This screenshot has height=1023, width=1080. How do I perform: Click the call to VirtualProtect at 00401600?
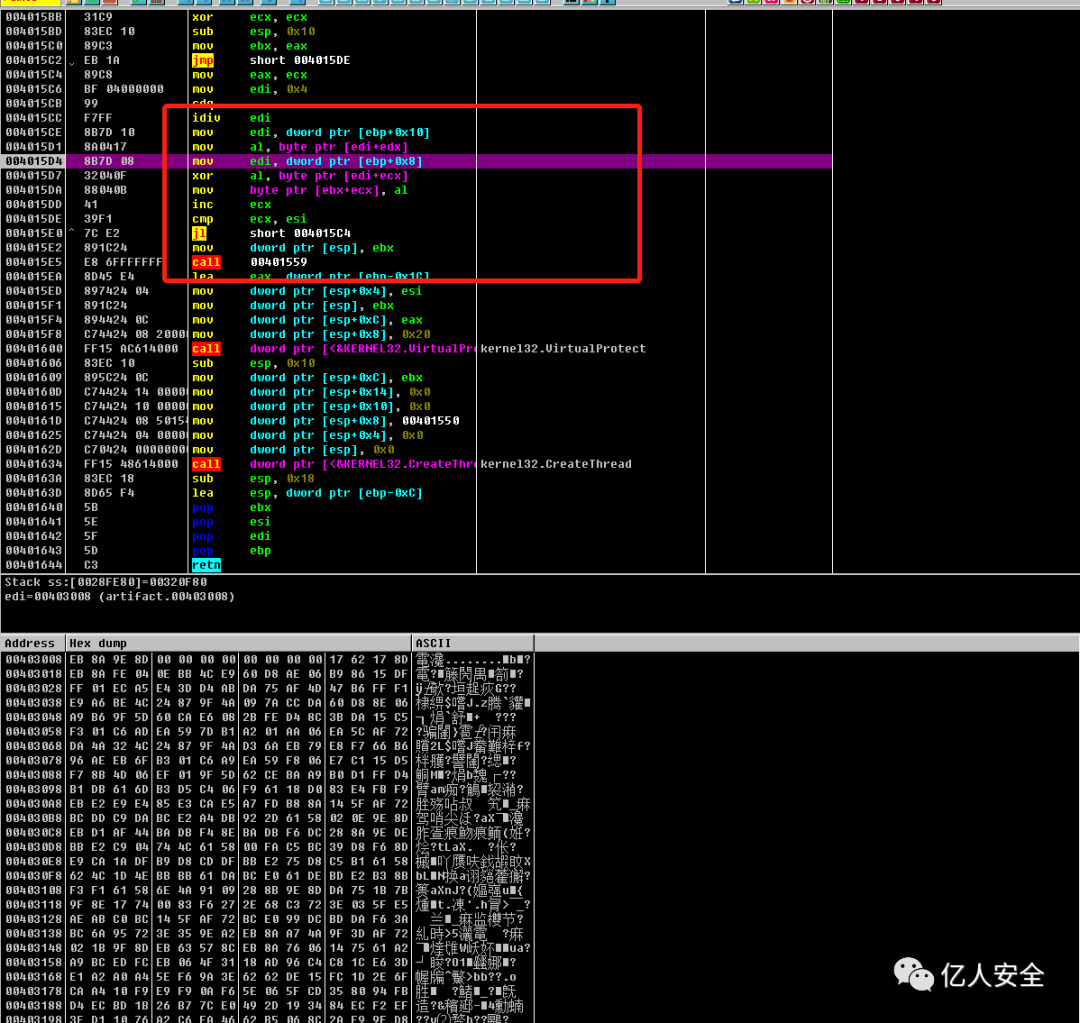pos(333,350)
